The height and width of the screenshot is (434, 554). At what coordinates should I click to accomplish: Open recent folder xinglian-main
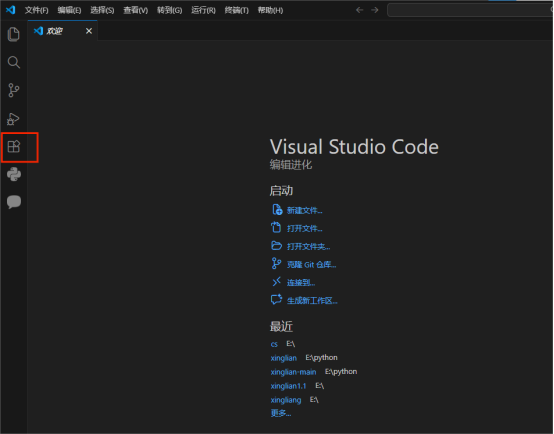[x=293, y=372]
